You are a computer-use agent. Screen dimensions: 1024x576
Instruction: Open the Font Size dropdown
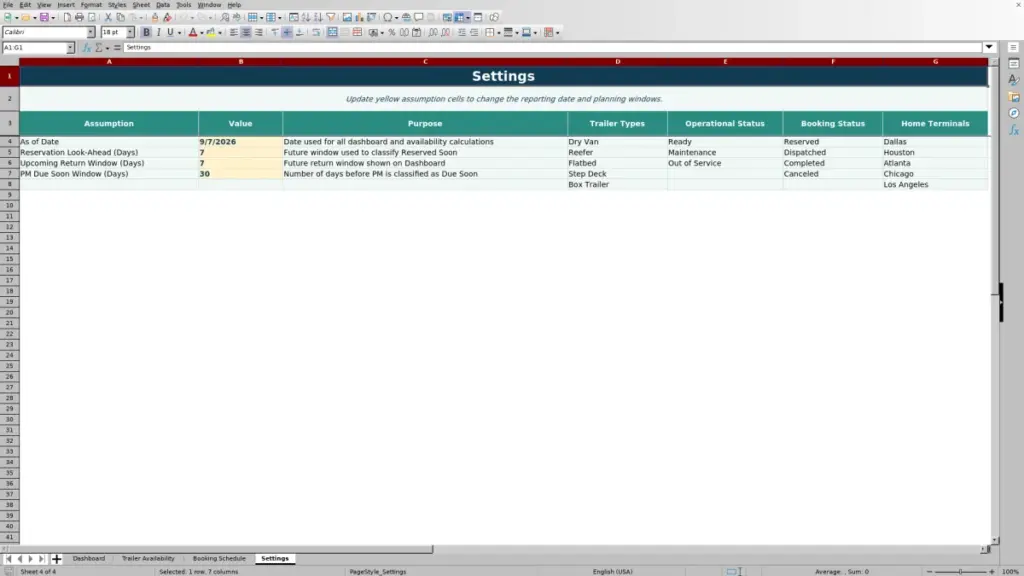point(130,32)
